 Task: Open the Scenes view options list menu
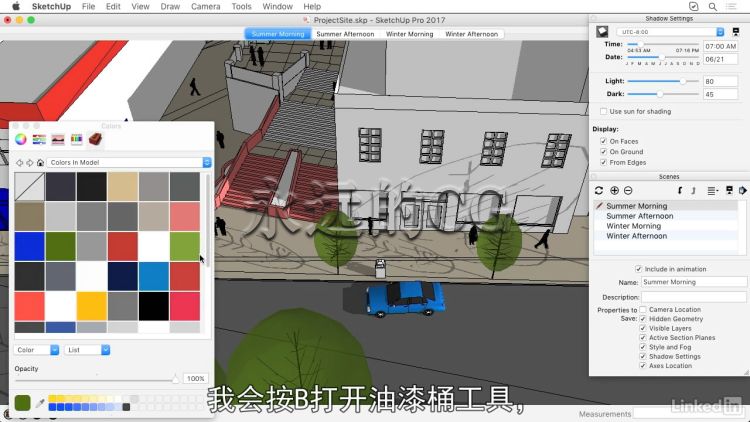[x=713, y=191]
